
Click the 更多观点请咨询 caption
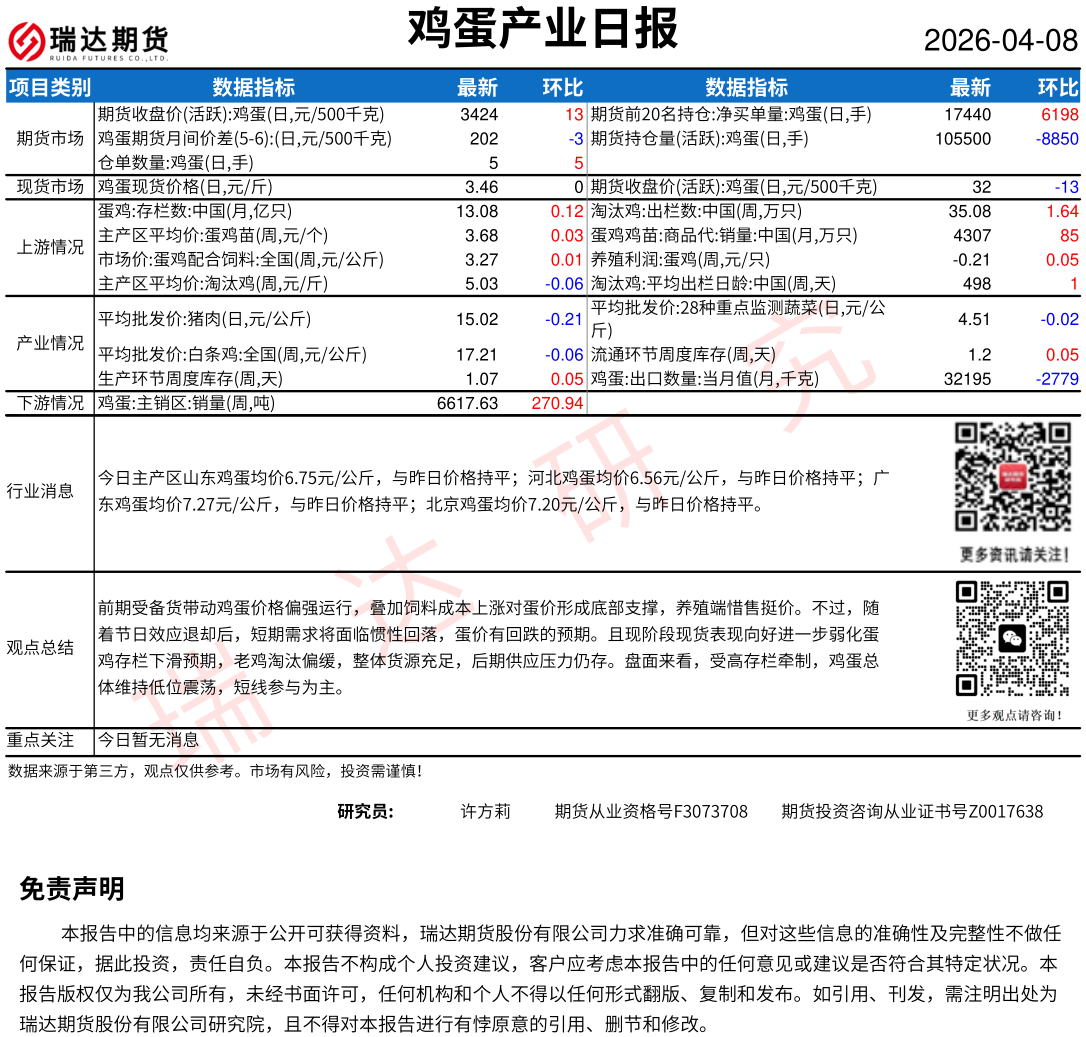coord(1014,715)
